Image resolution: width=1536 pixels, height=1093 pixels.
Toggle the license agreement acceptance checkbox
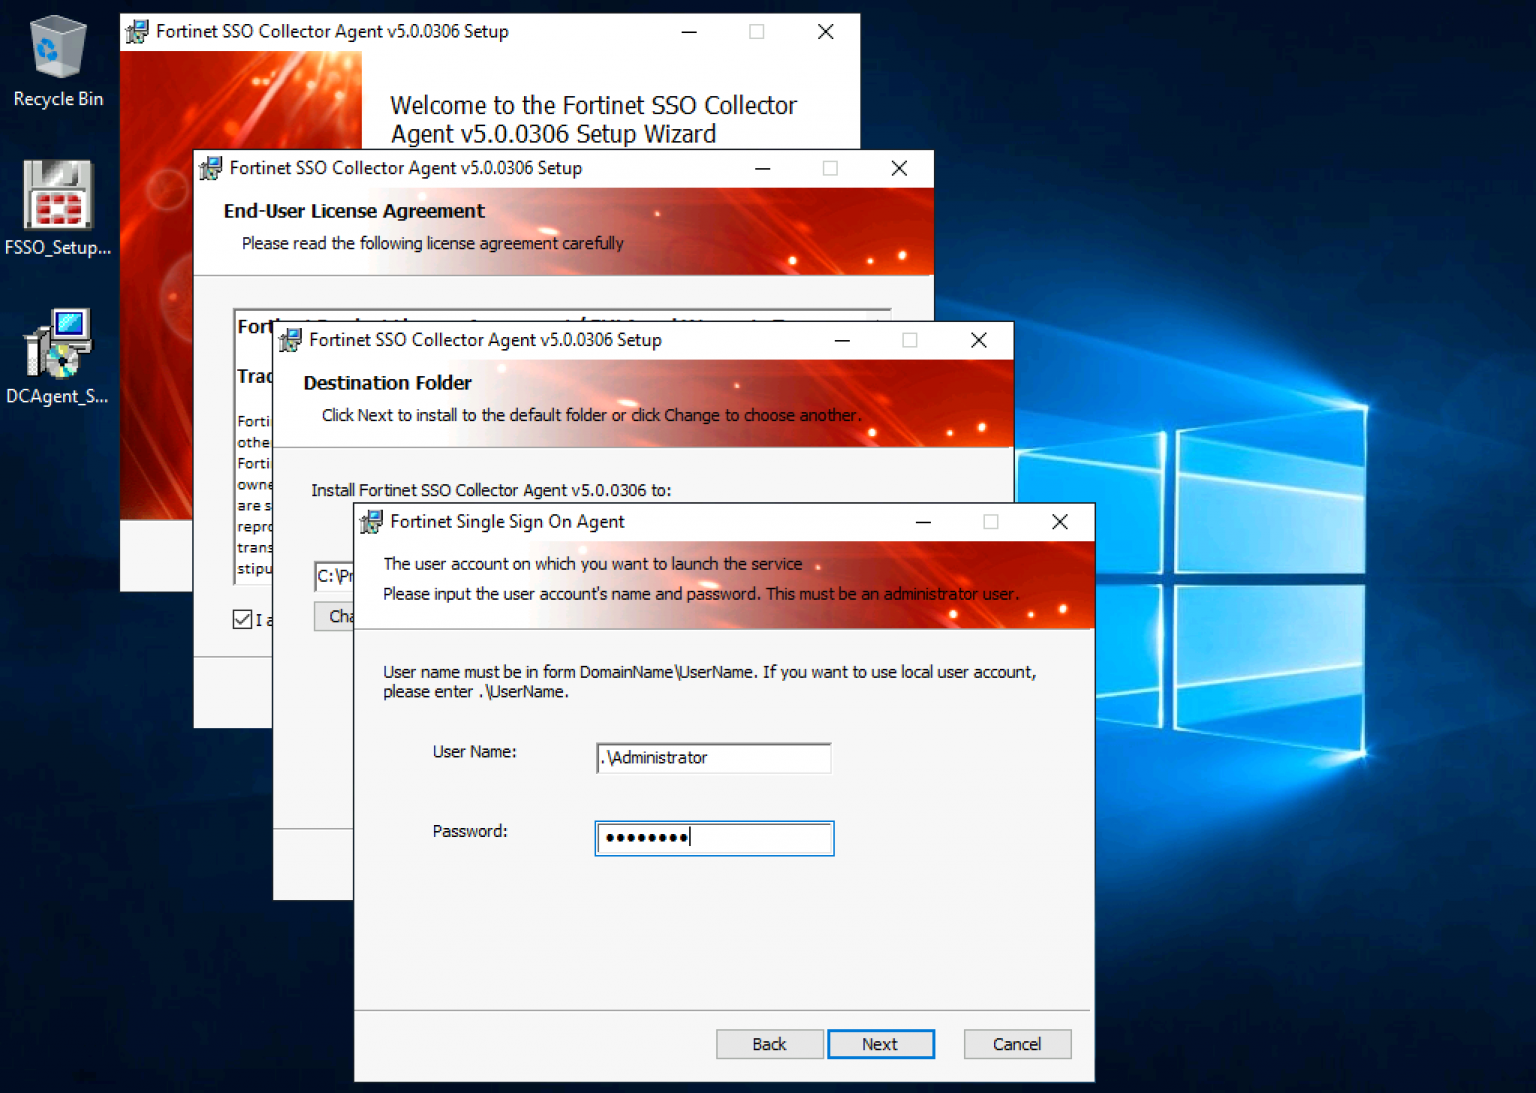pyautogui.click(x=242, y=619)
